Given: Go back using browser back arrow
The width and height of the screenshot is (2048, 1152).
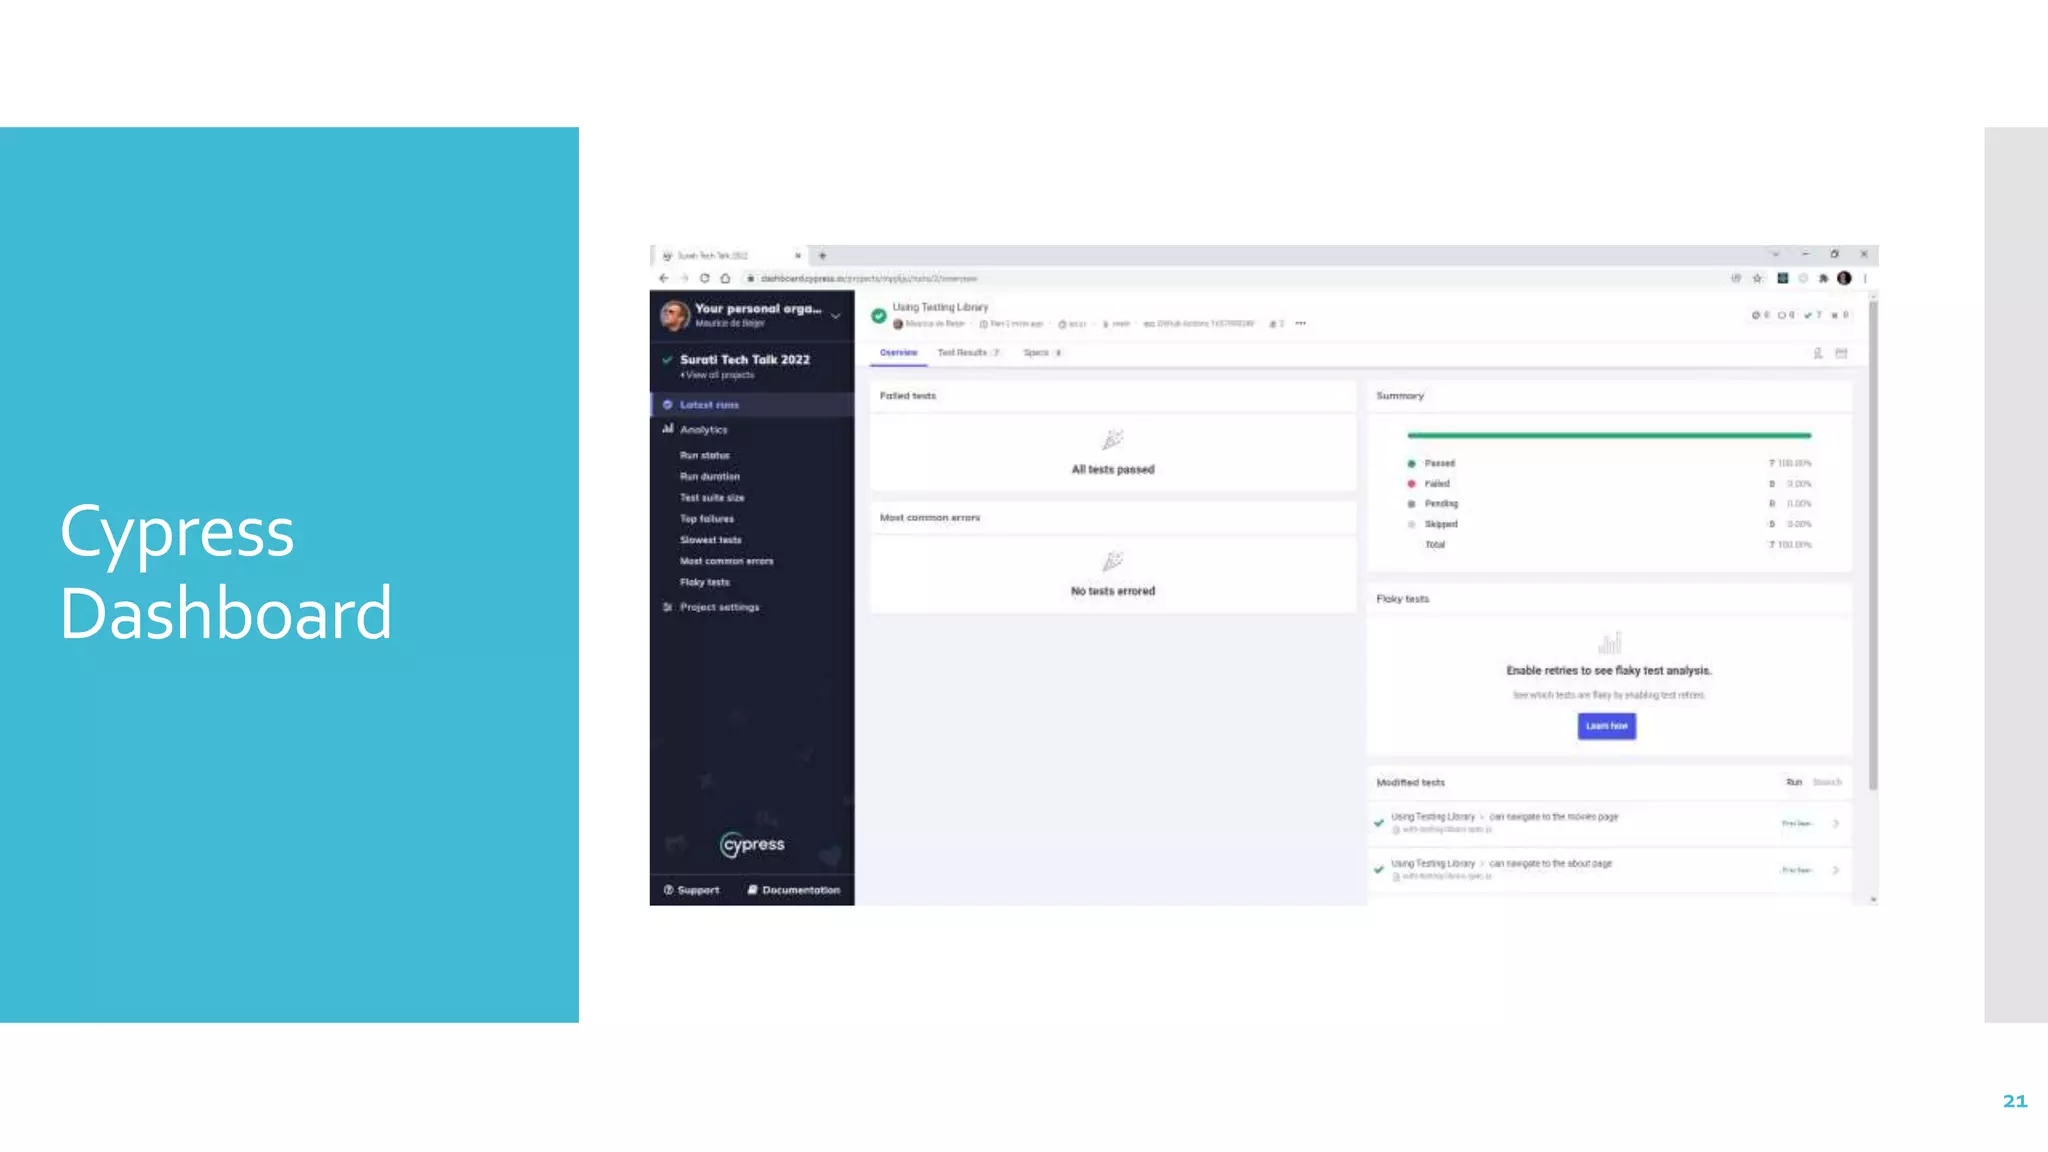Looking at the screenshot, I should (663, 278).
